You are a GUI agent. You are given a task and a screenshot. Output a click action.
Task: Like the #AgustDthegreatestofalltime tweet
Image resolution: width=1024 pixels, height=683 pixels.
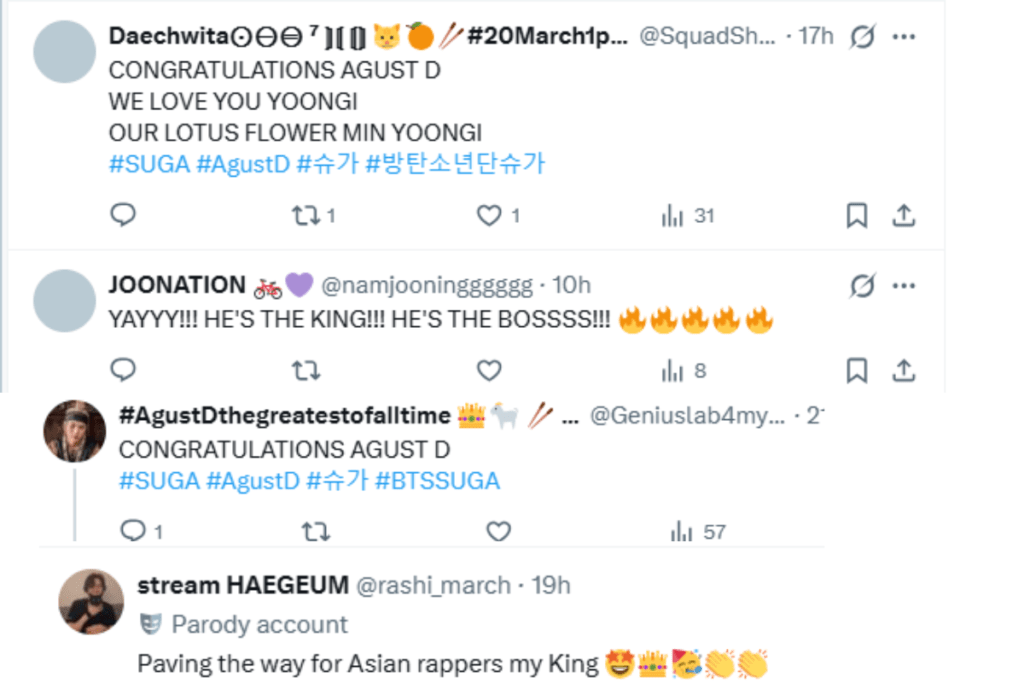pos(498,532)
